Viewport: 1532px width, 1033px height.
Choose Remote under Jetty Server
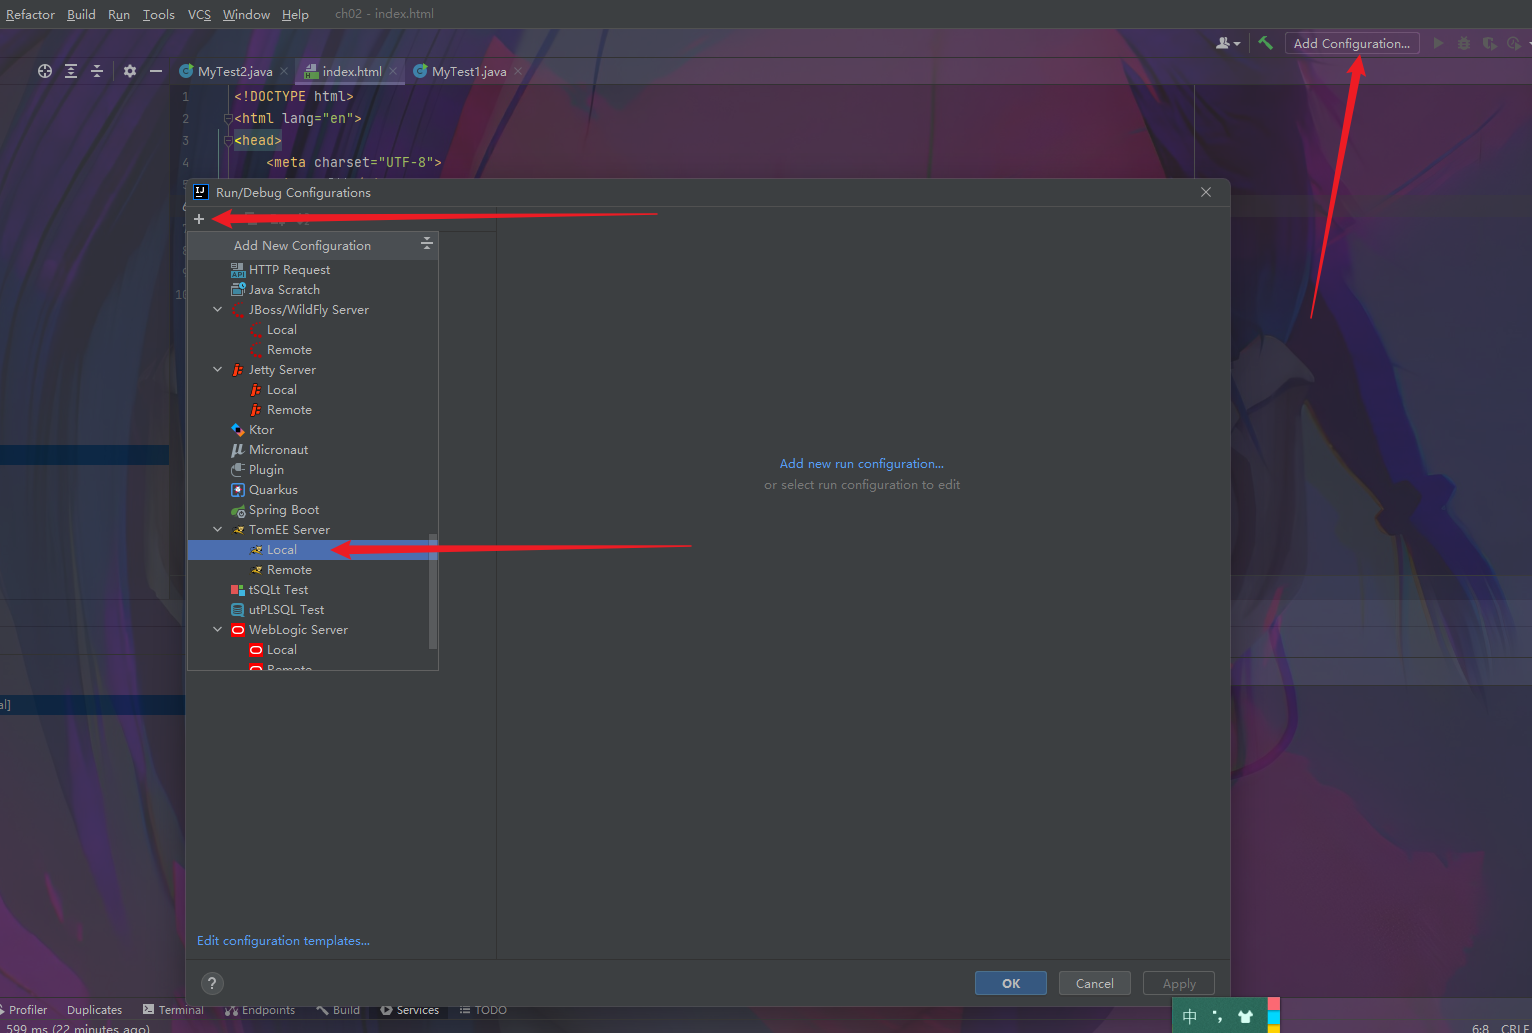tap(312, 410)
